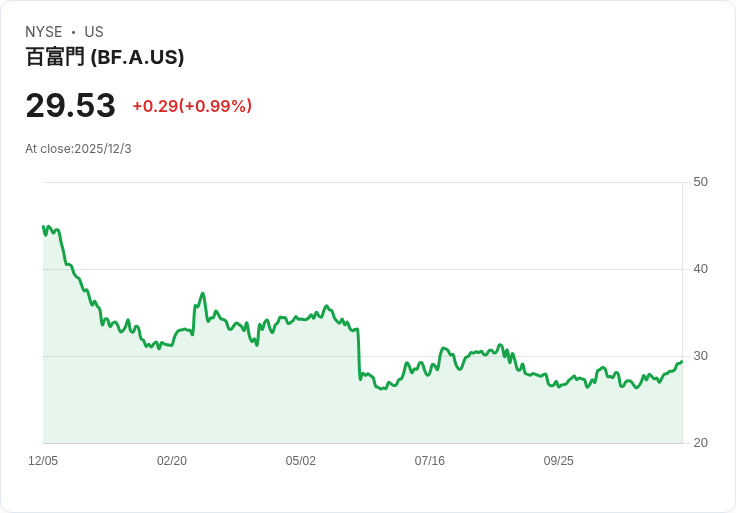The image size is (736, 513).
Task: Click the +0.29(+0.99%) price change
Action: 192,106
